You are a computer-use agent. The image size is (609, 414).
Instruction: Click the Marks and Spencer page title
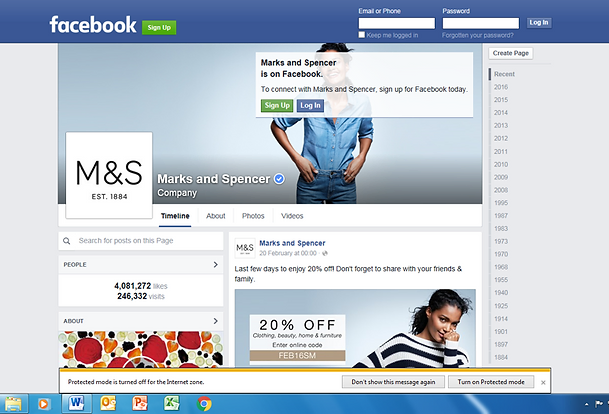(x=213, y=179)
